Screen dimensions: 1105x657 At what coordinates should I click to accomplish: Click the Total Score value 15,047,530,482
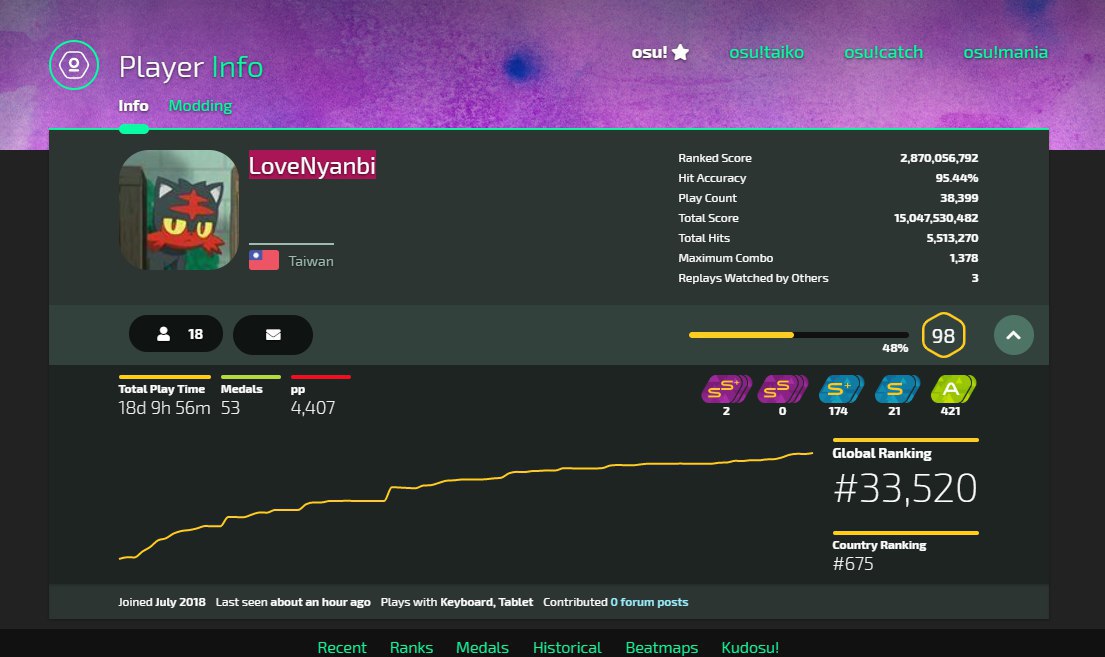[x=936, y=218]
